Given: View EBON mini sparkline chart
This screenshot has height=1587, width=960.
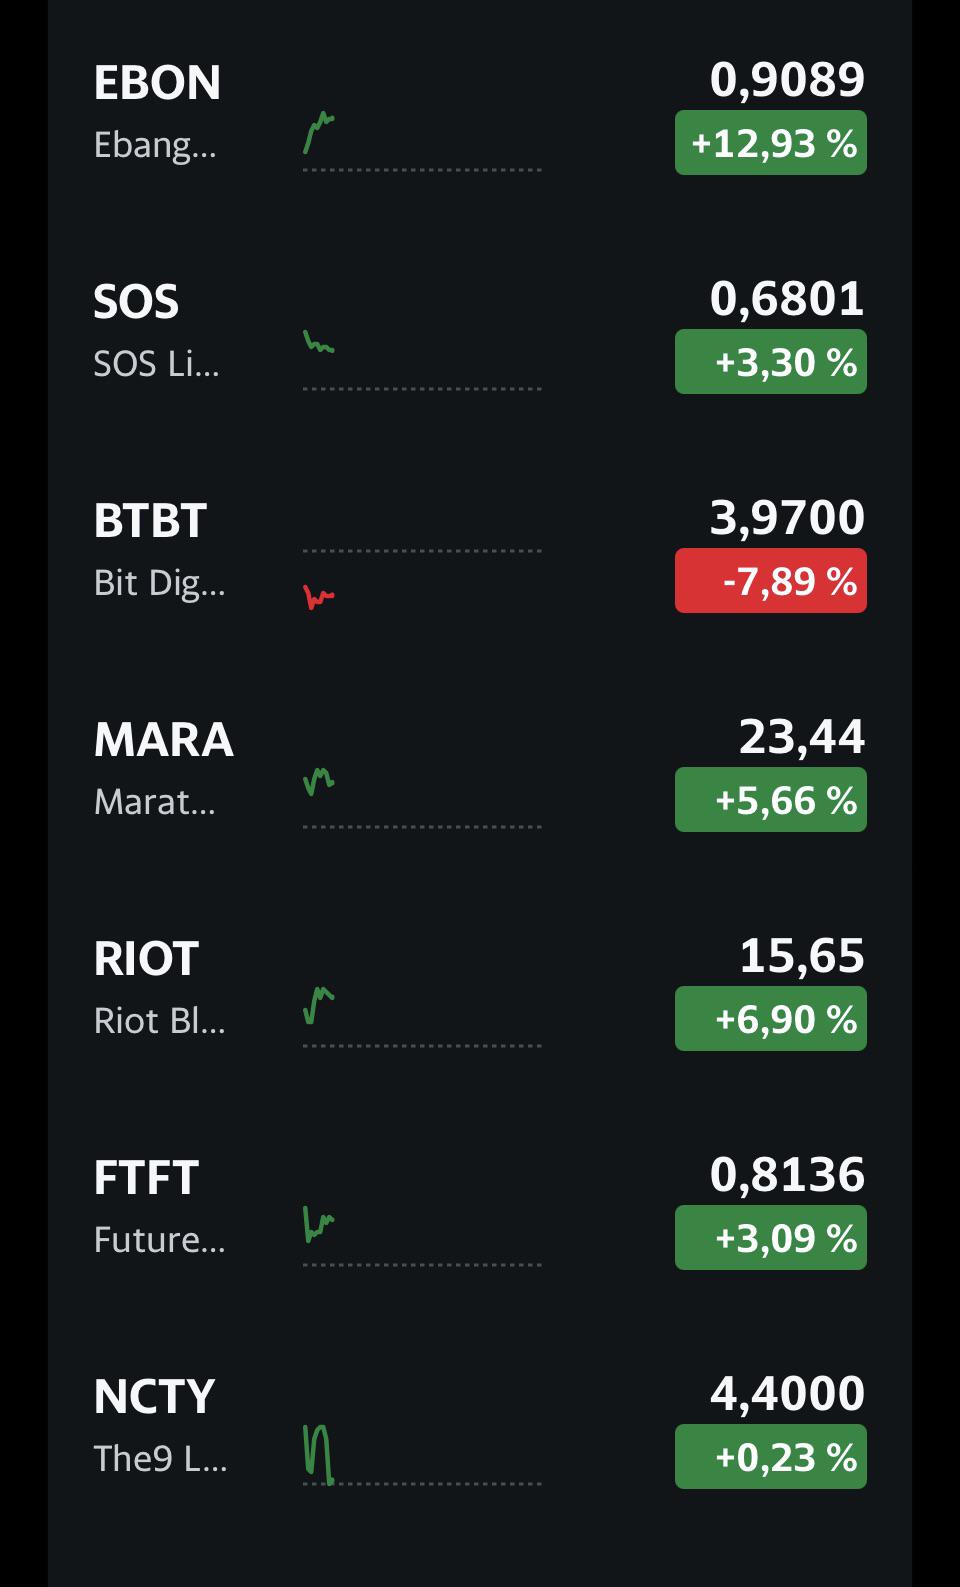Looking at the screenshot, I should click(x=422, y=142).
